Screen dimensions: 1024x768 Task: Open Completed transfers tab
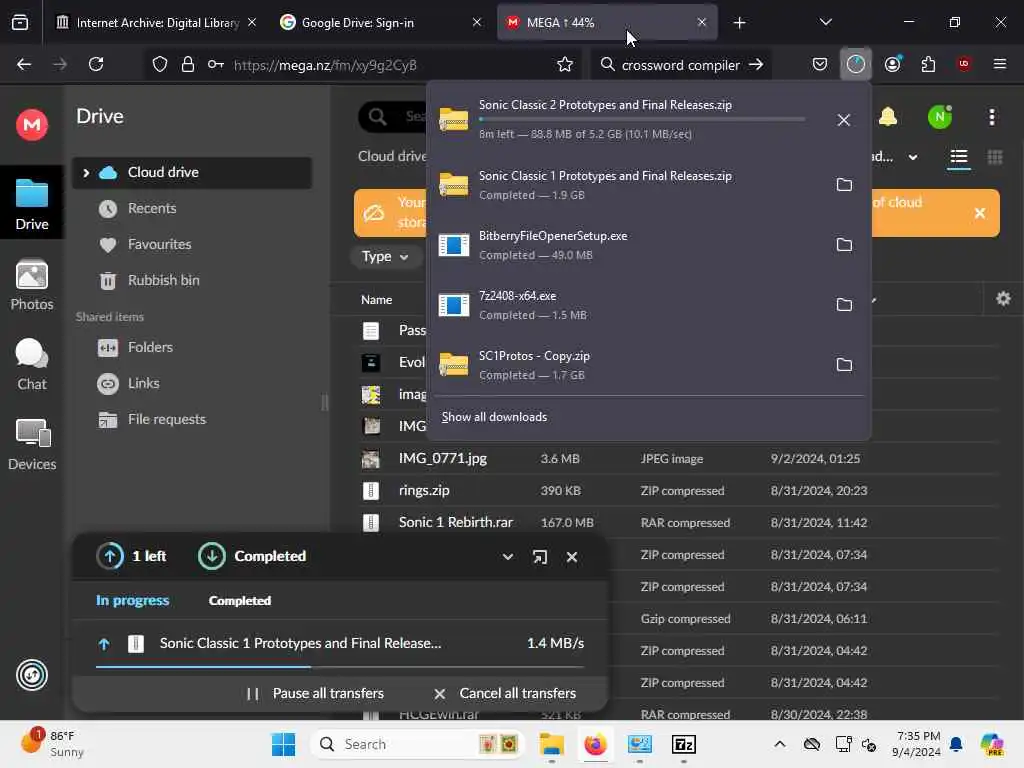240,600
